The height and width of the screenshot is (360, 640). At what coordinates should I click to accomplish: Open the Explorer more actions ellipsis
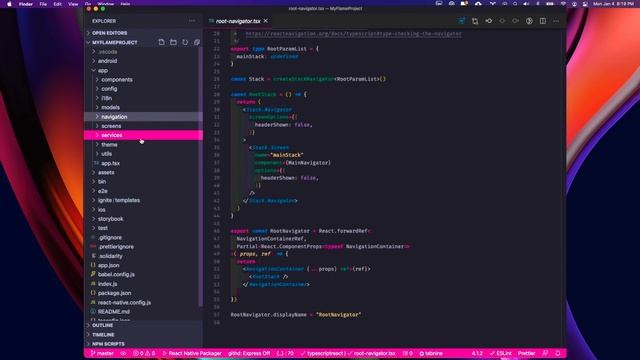tap(192, 21)
